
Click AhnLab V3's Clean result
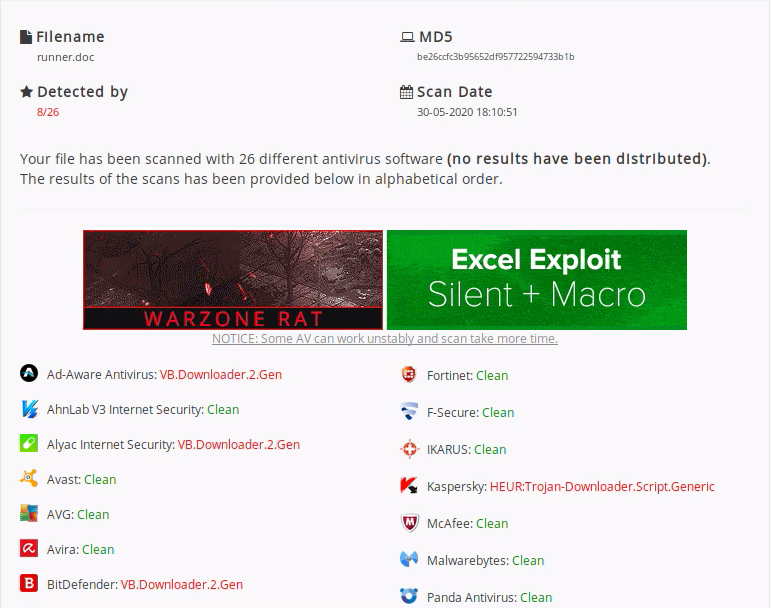coord(223,410)
